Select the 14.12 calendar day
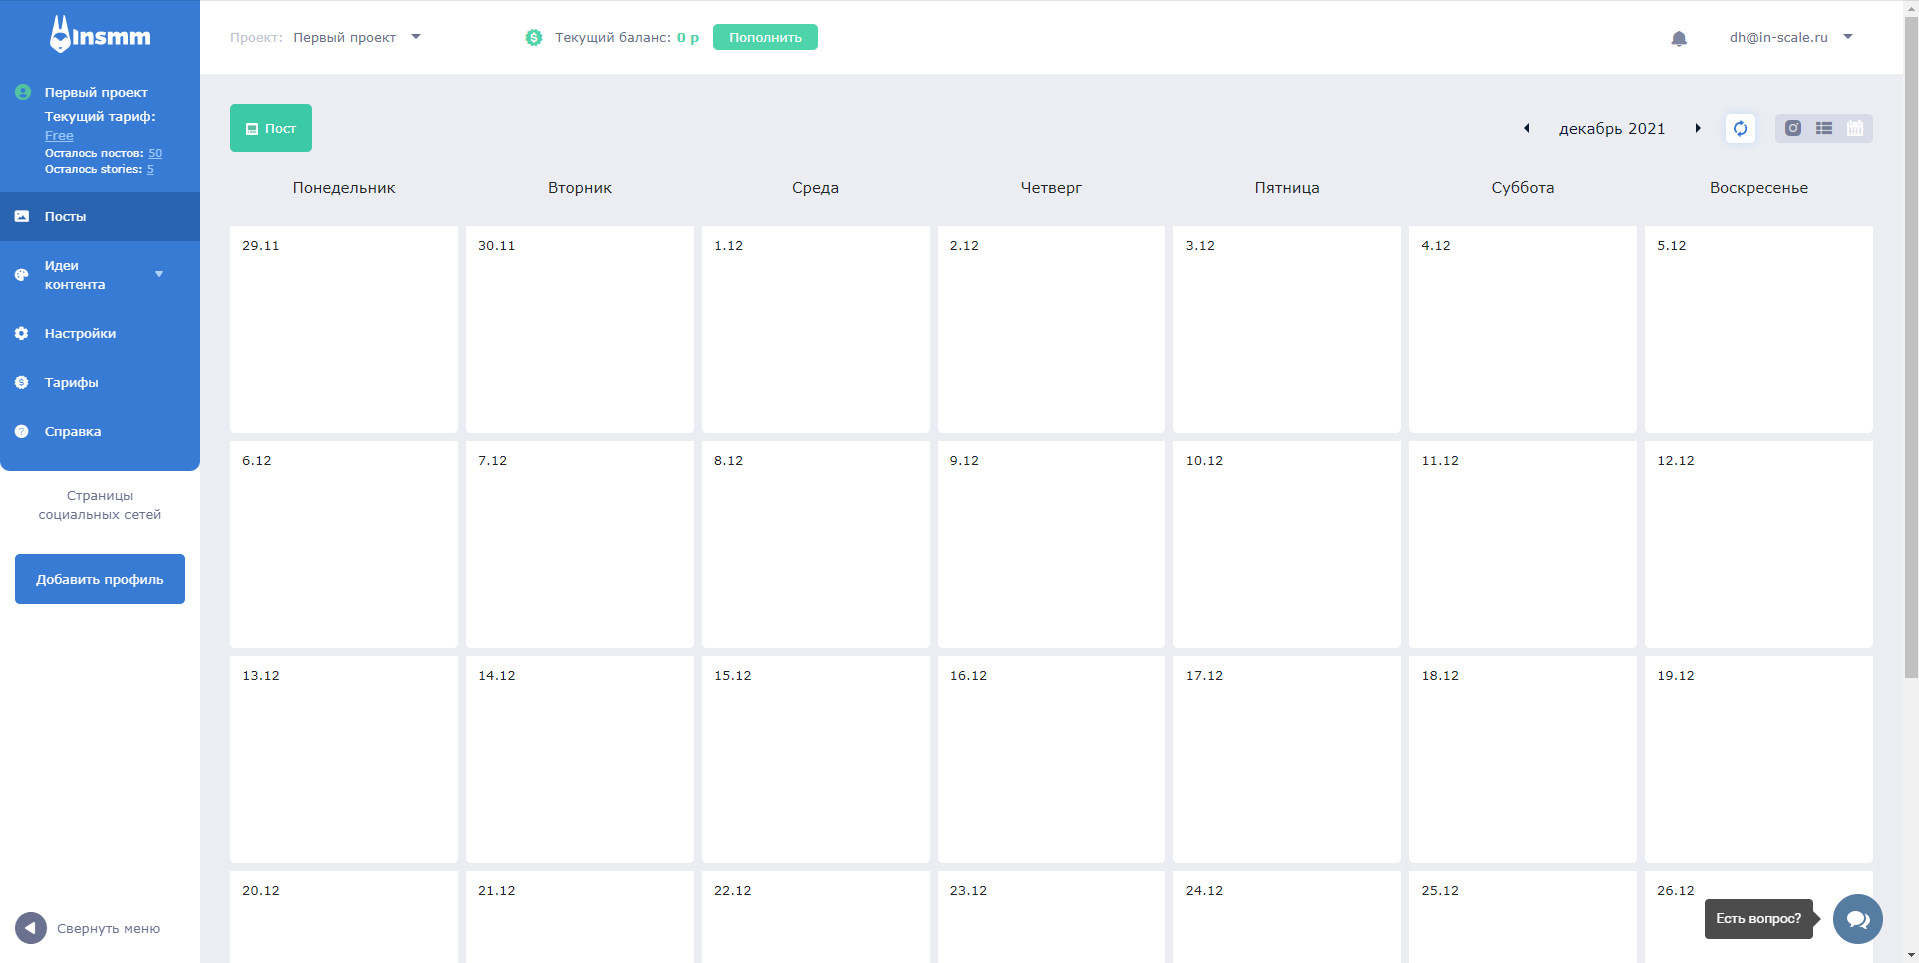Image resolution: width=1919 pixels, height=963 pixels. tap(580, 759)
